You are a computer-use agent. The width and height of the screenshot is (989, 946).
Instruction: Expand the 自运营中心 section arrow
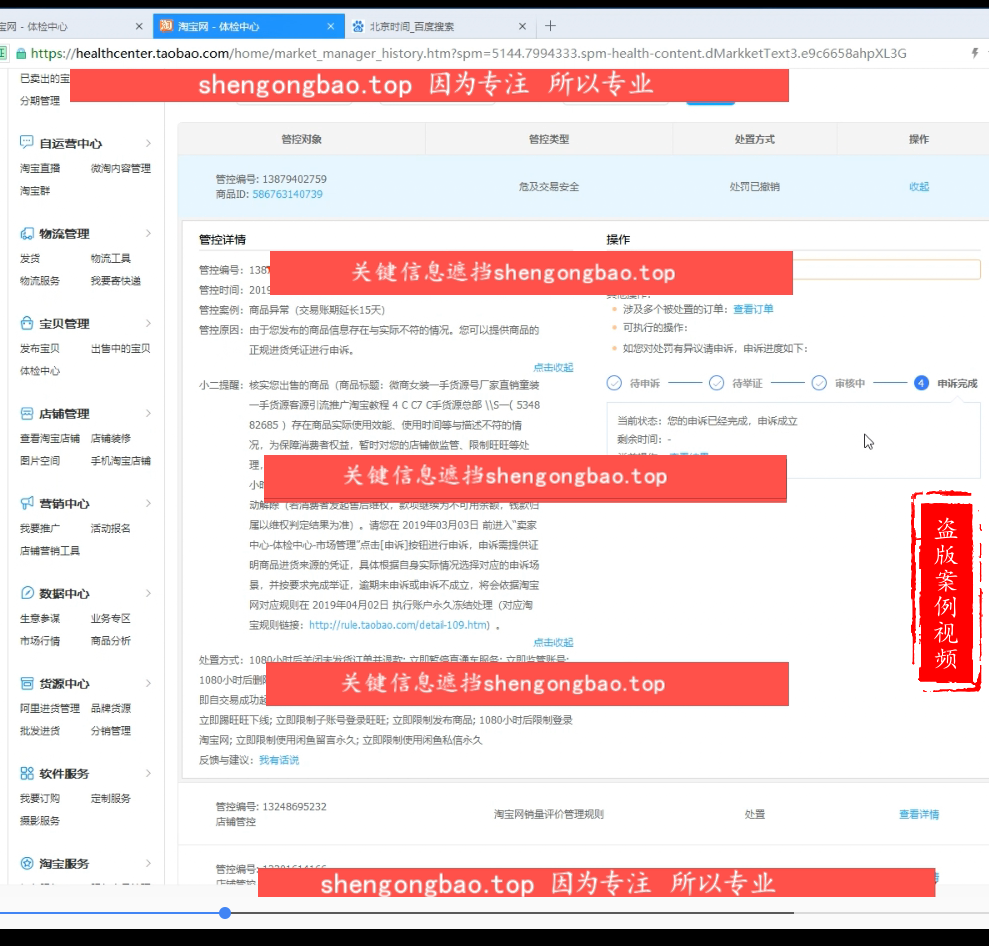coord(148,143)
